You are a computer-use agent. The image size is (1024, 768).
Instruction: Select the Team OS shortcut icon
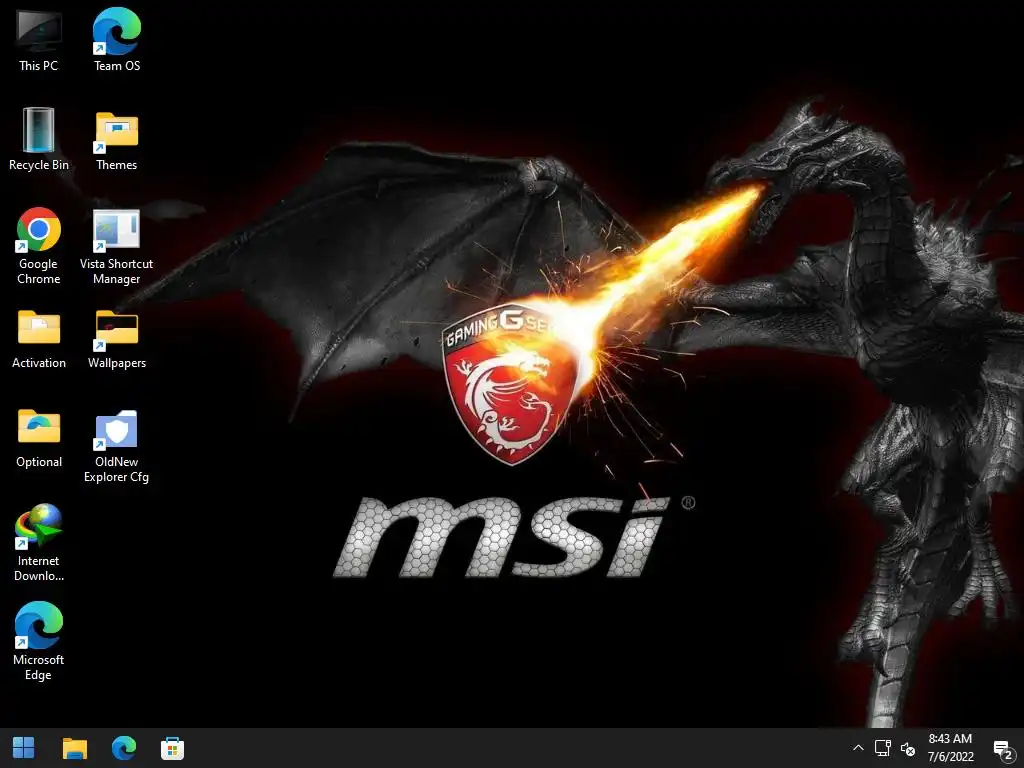(117, 40)
